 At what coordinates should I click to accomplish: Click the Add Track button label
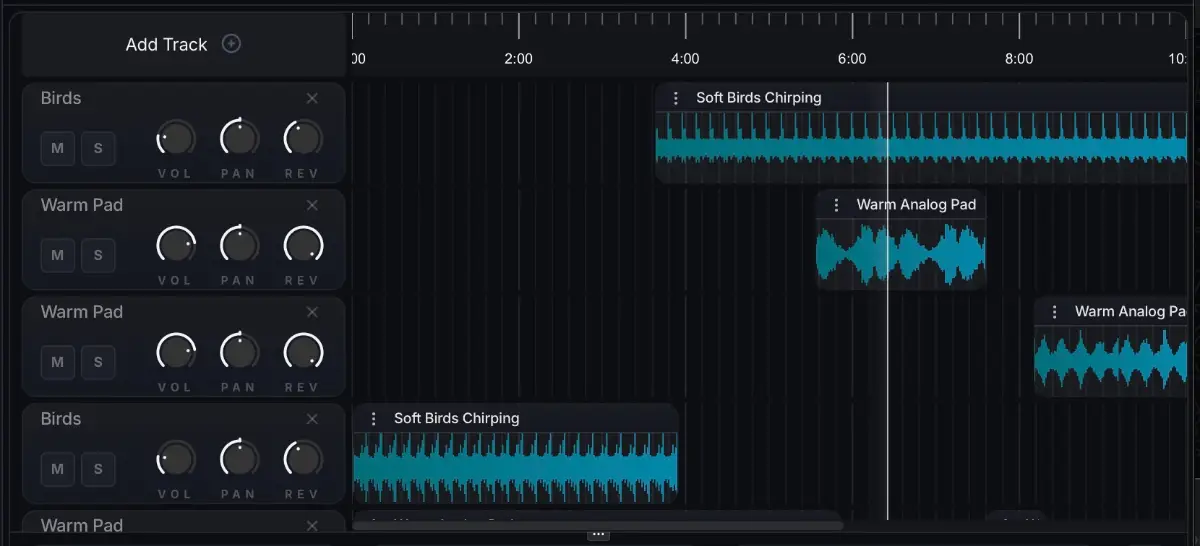click(x=166, y=44)
